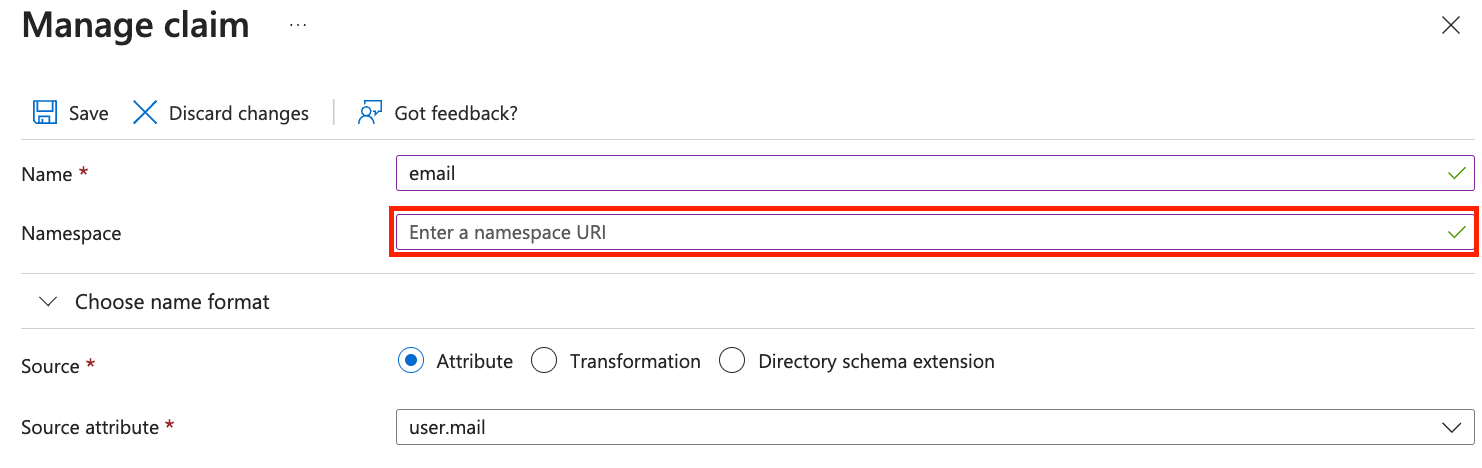The height and width of the screenshot is (468, 1482).
Task: Click the Save floppy disk icon
Action: click(44, 112)
